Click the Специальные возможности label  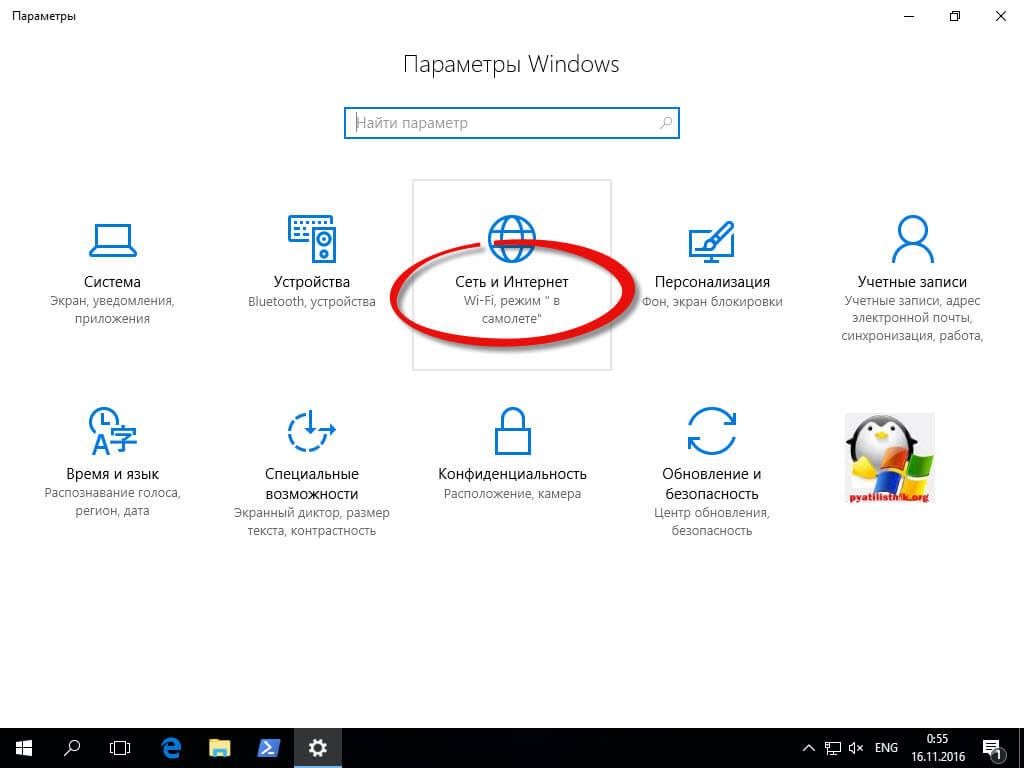click(x=312, y=484)
